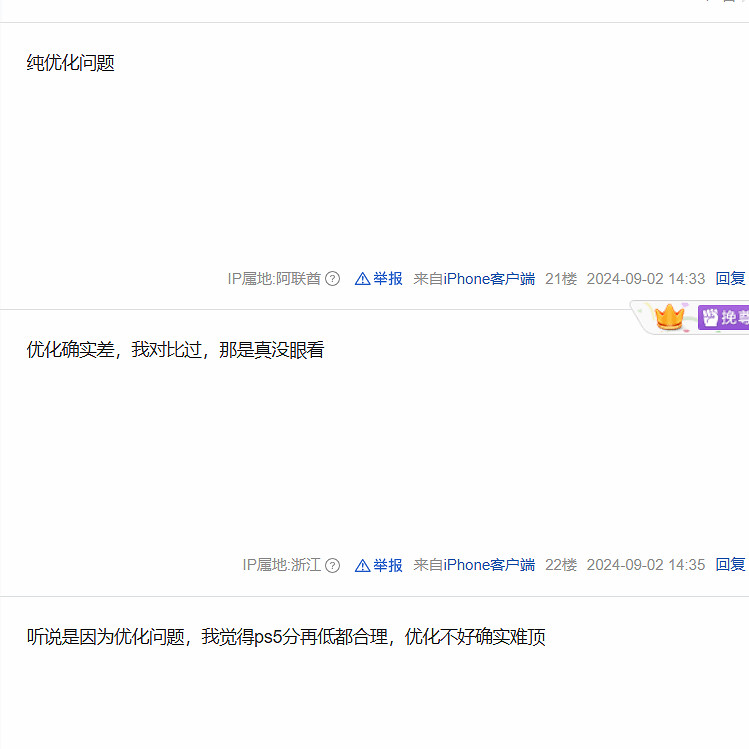Click the help icon beside IP属地:浙江

332,565
